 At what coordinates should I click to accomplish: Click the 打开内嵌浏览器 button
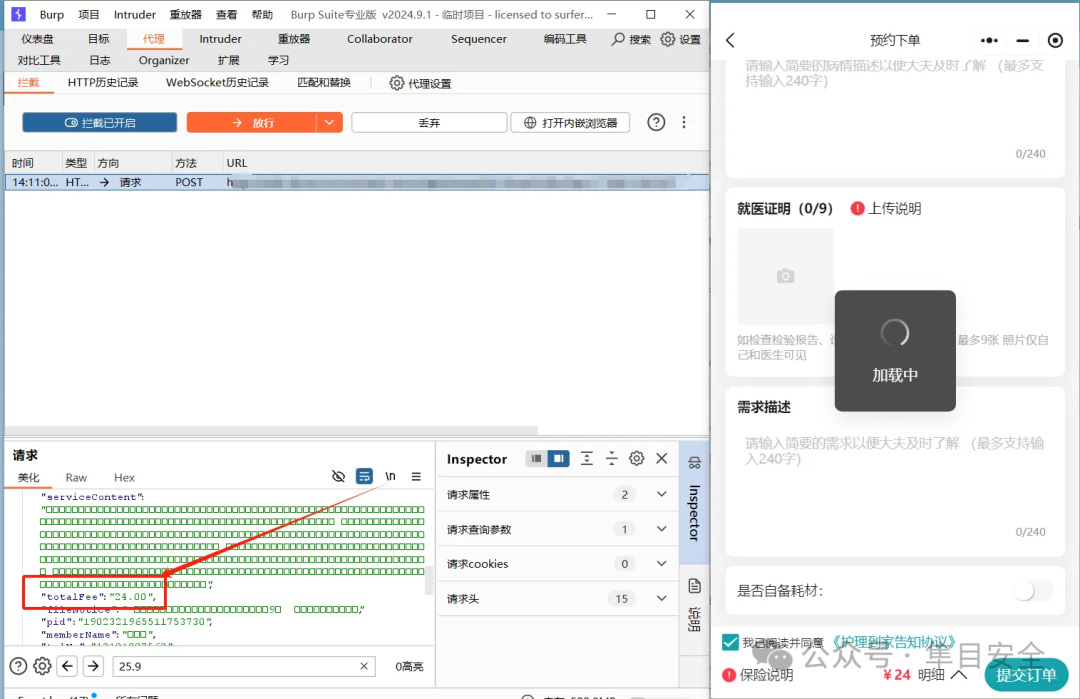(570, 123)
